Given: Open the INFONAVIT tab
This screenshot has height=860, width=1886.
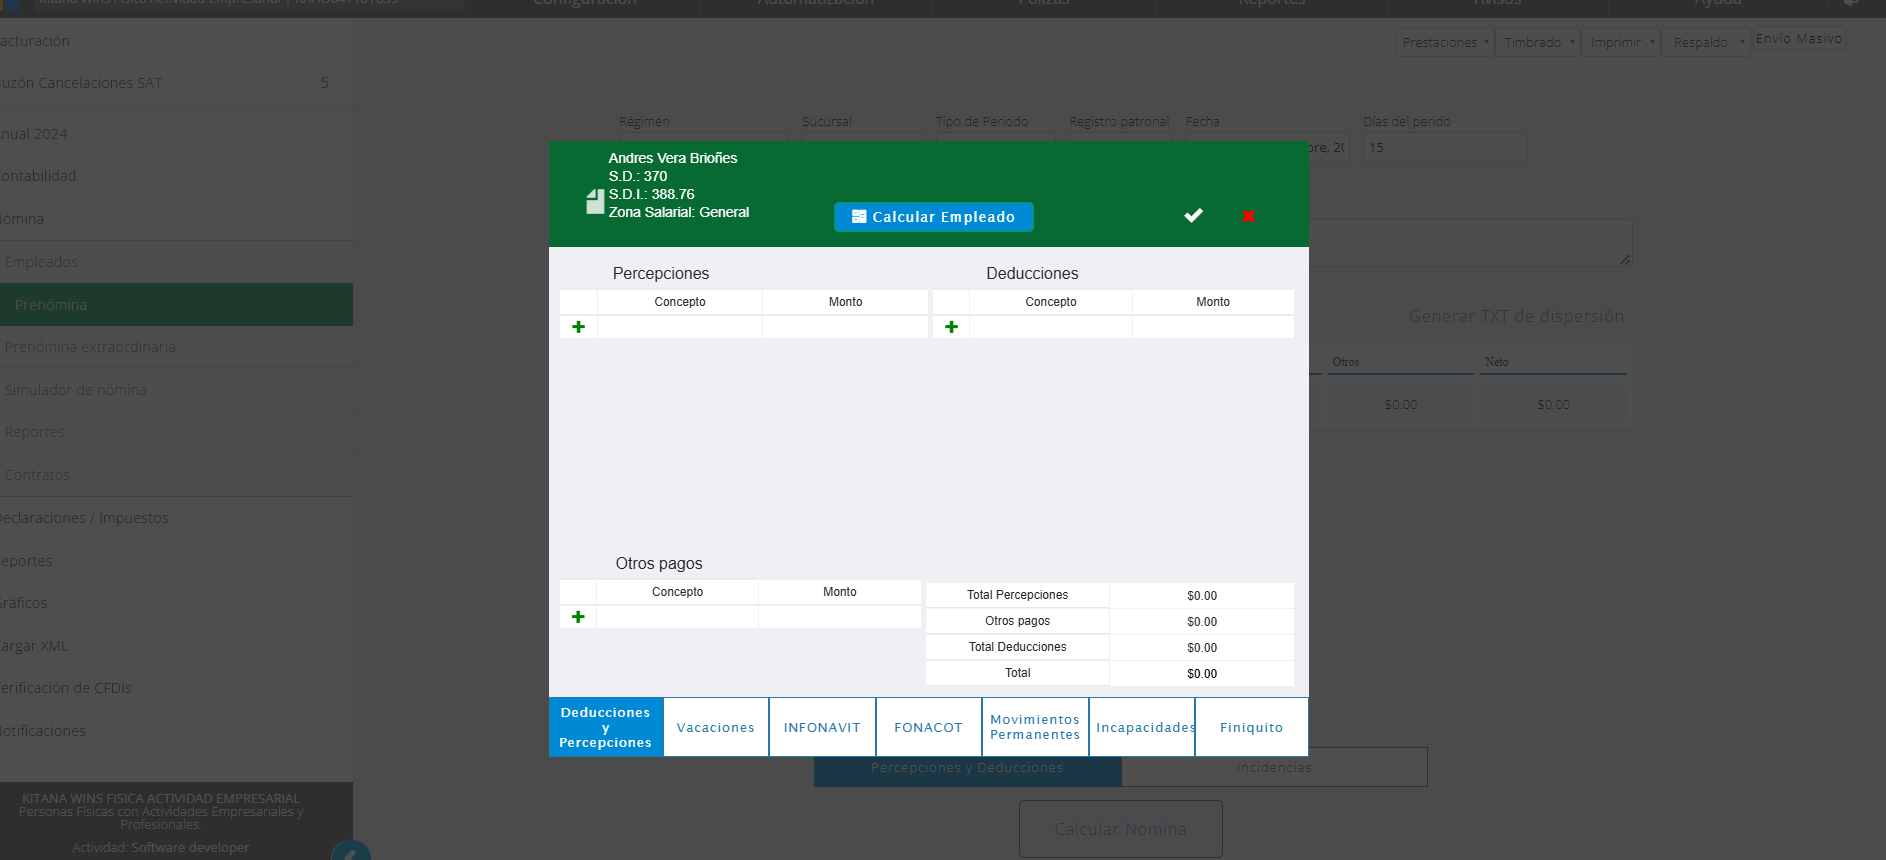Looking at the screenshot, I should [x=822, y=727].
